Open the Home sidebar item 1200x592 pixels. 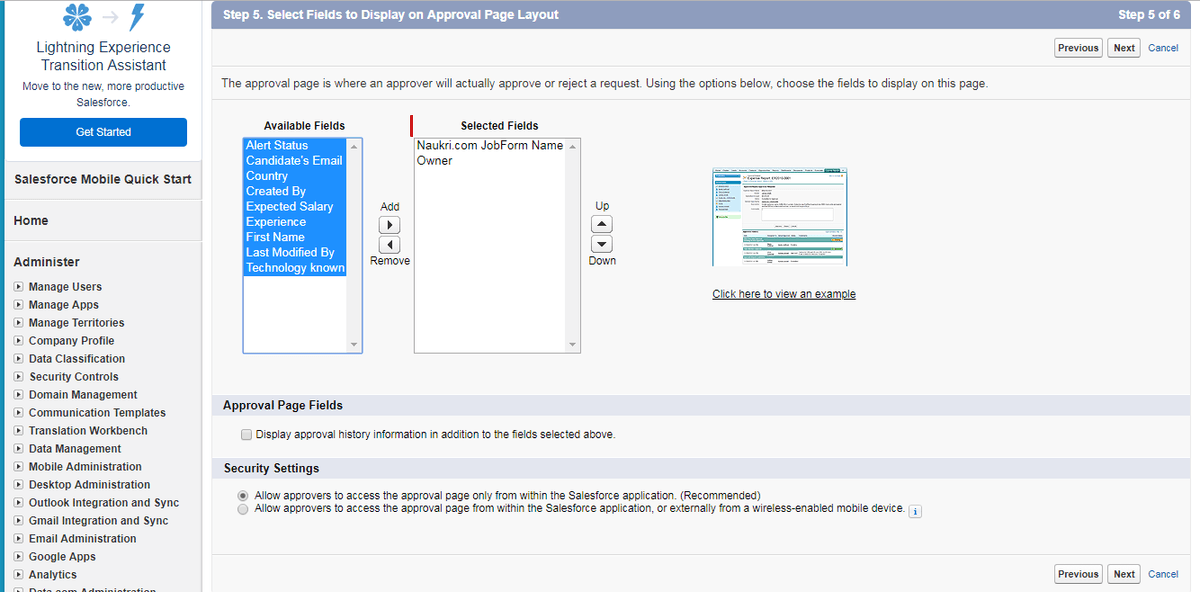point(31,221)
